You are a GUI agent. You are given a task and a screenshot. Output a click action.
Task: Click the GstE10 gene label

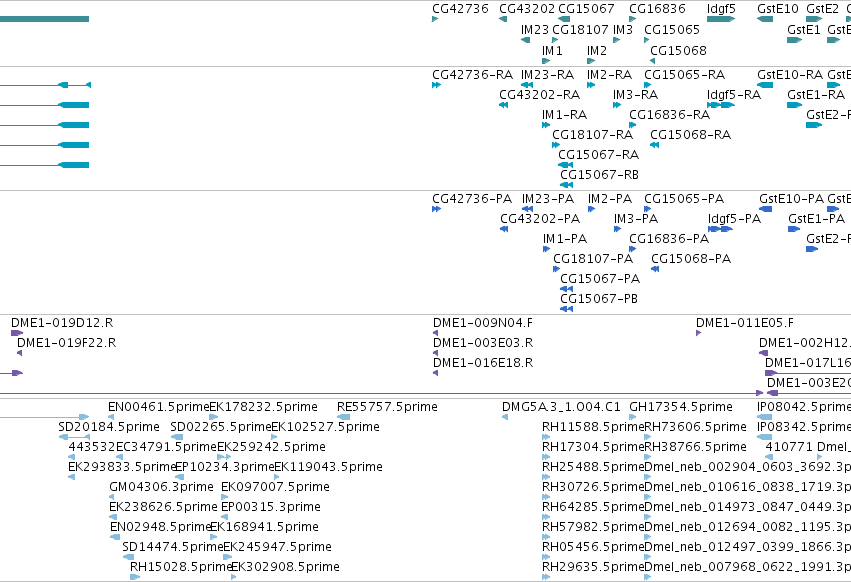point(778,9)
